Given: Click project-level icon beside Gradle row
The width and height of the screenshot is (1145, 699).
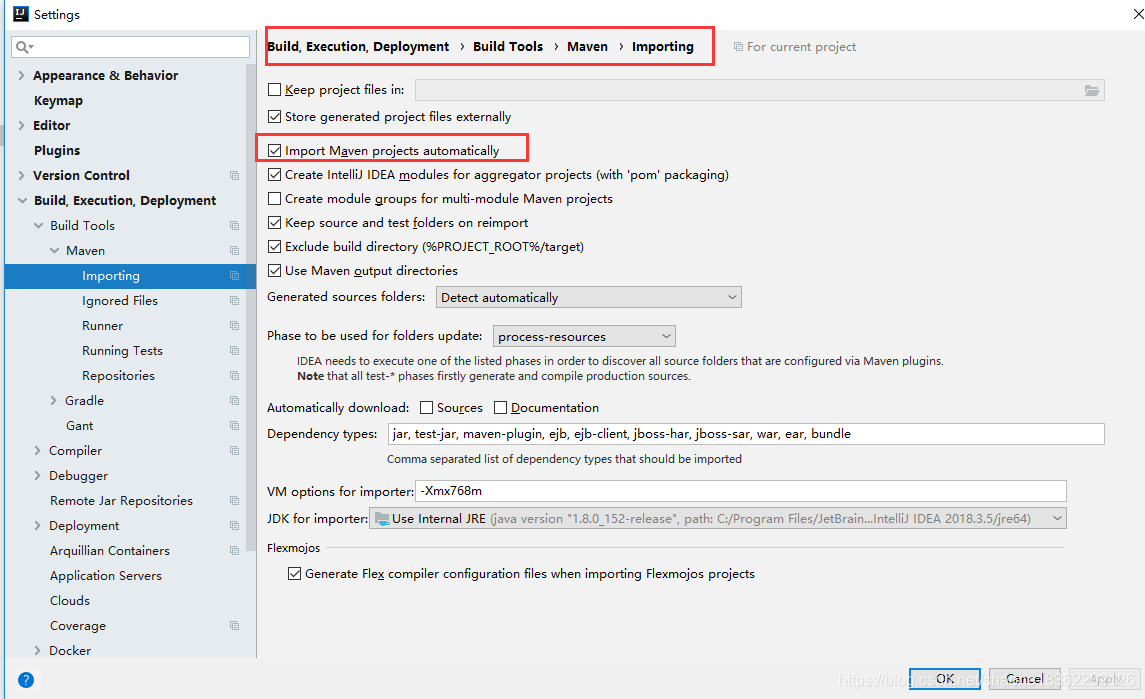Looking at the screenshot, I should pyautogui.click(x=234, y=400).
